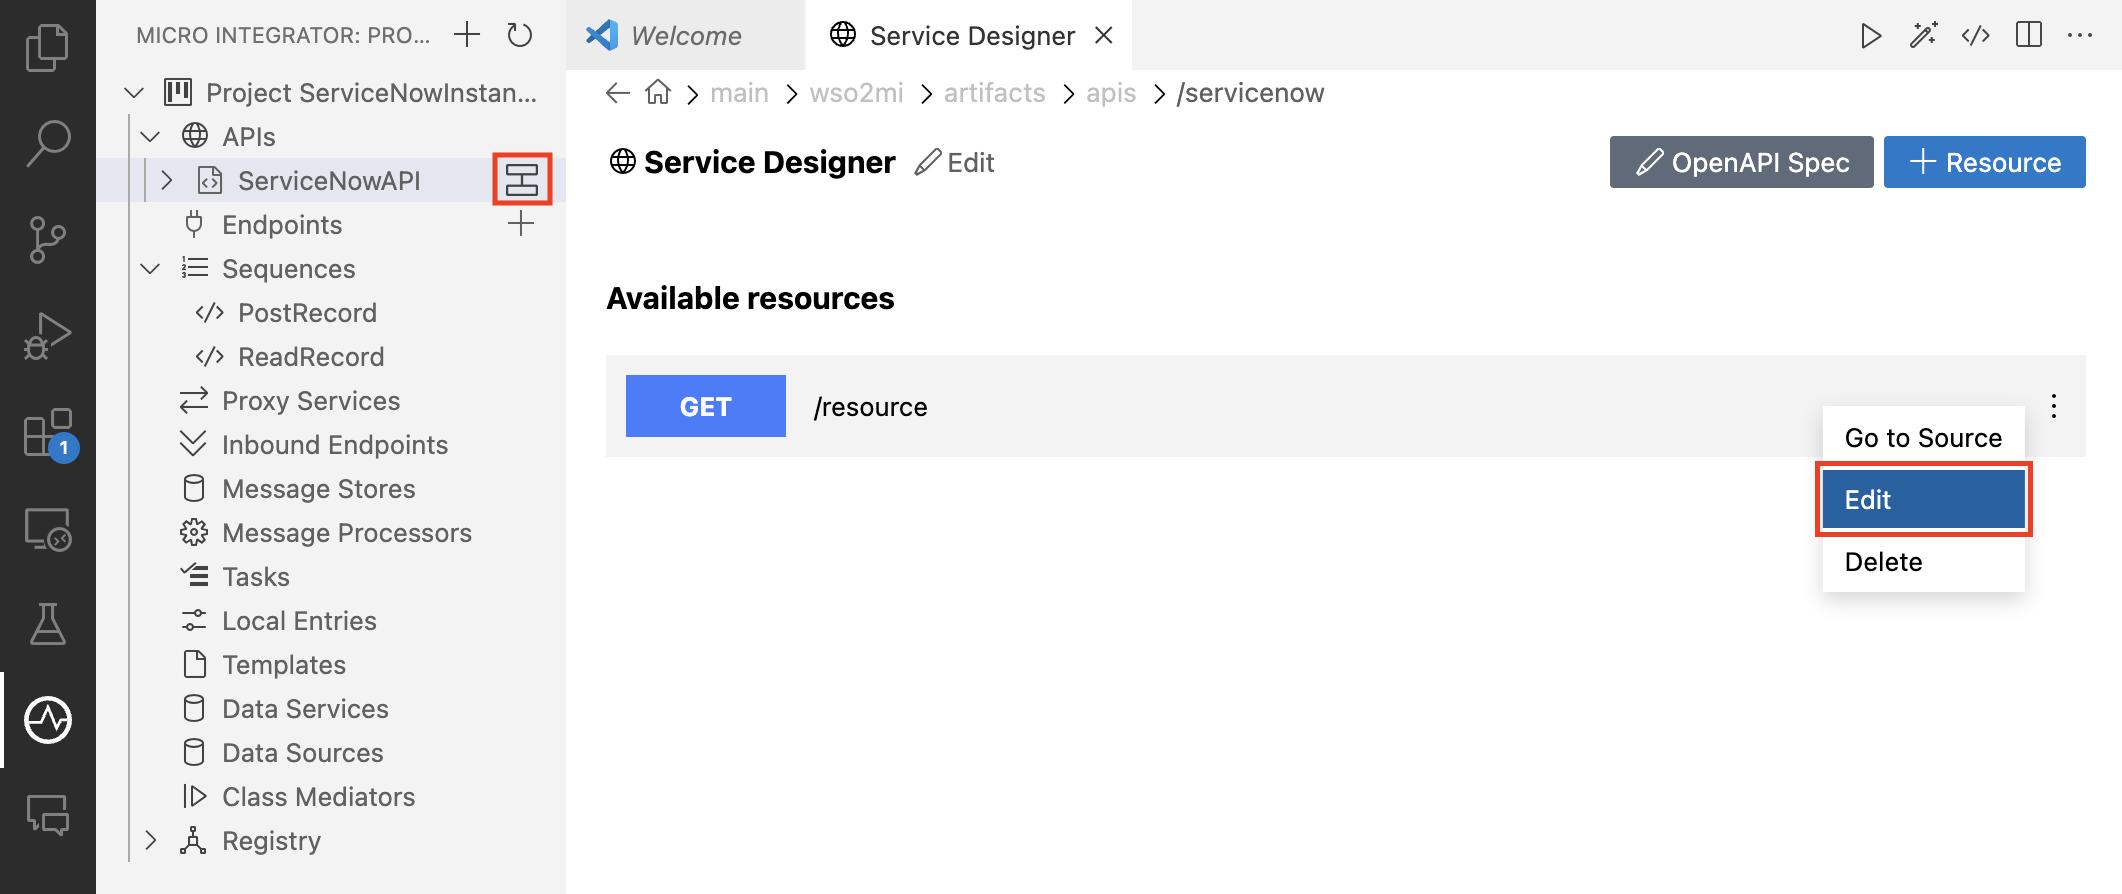The width and height of the screenshot is (2122, 894).
Task: Open the main breadcrumb segment
Action: coord(739,93)
